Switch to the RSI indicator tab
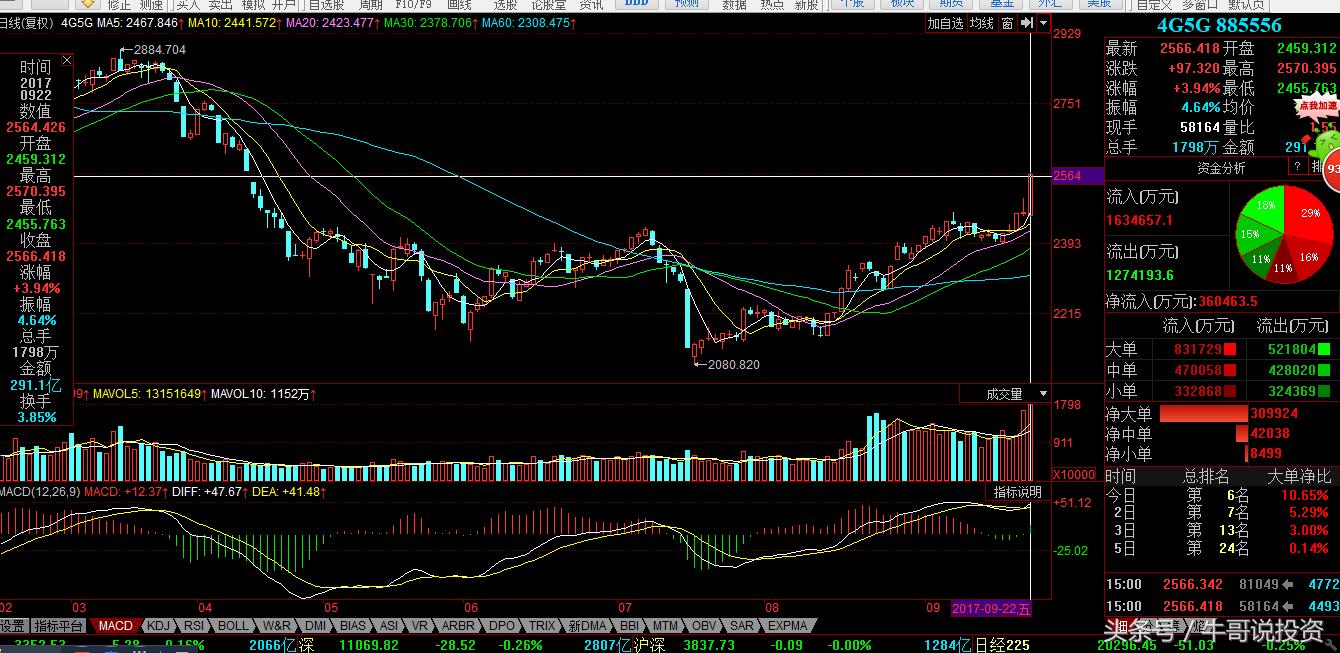The height and width of the screenshot is (653, 1340). click(194, 626)
